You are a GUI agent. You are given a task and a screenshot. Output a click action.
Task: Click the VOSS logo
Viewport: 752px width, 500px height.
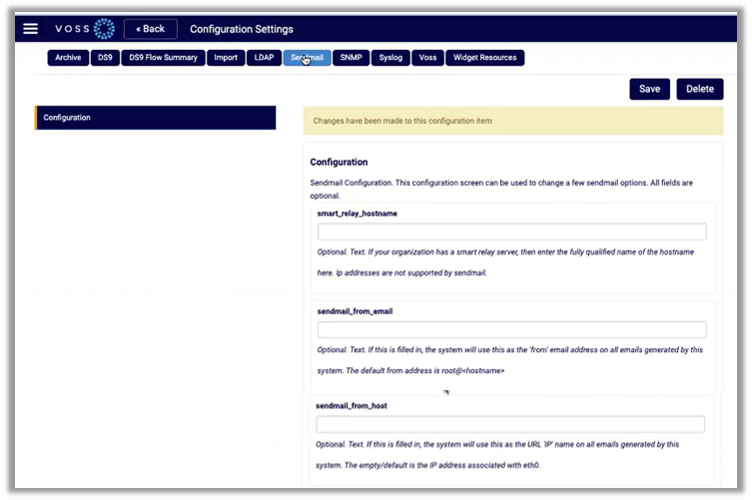(x=85, y=29)
